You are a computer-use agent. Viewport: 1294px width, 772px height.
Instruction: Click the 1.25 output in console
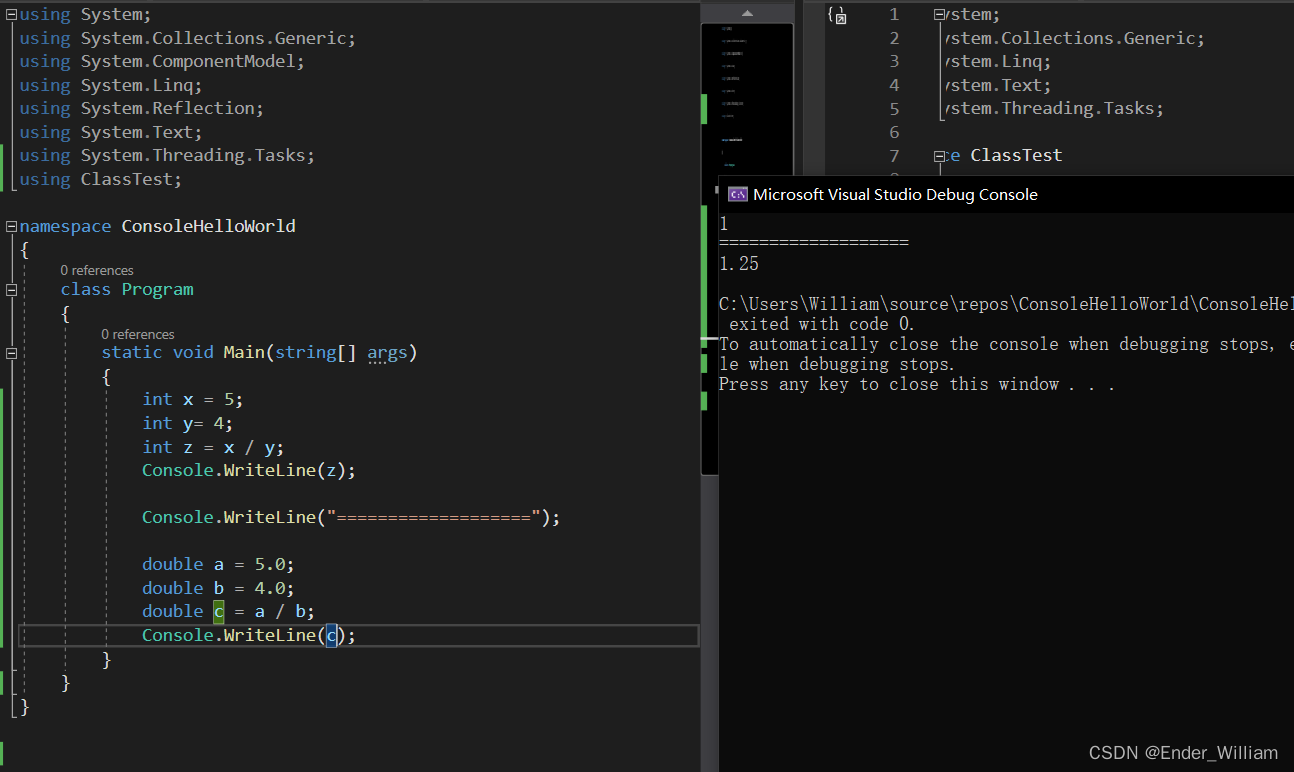[x=739, y=264]
